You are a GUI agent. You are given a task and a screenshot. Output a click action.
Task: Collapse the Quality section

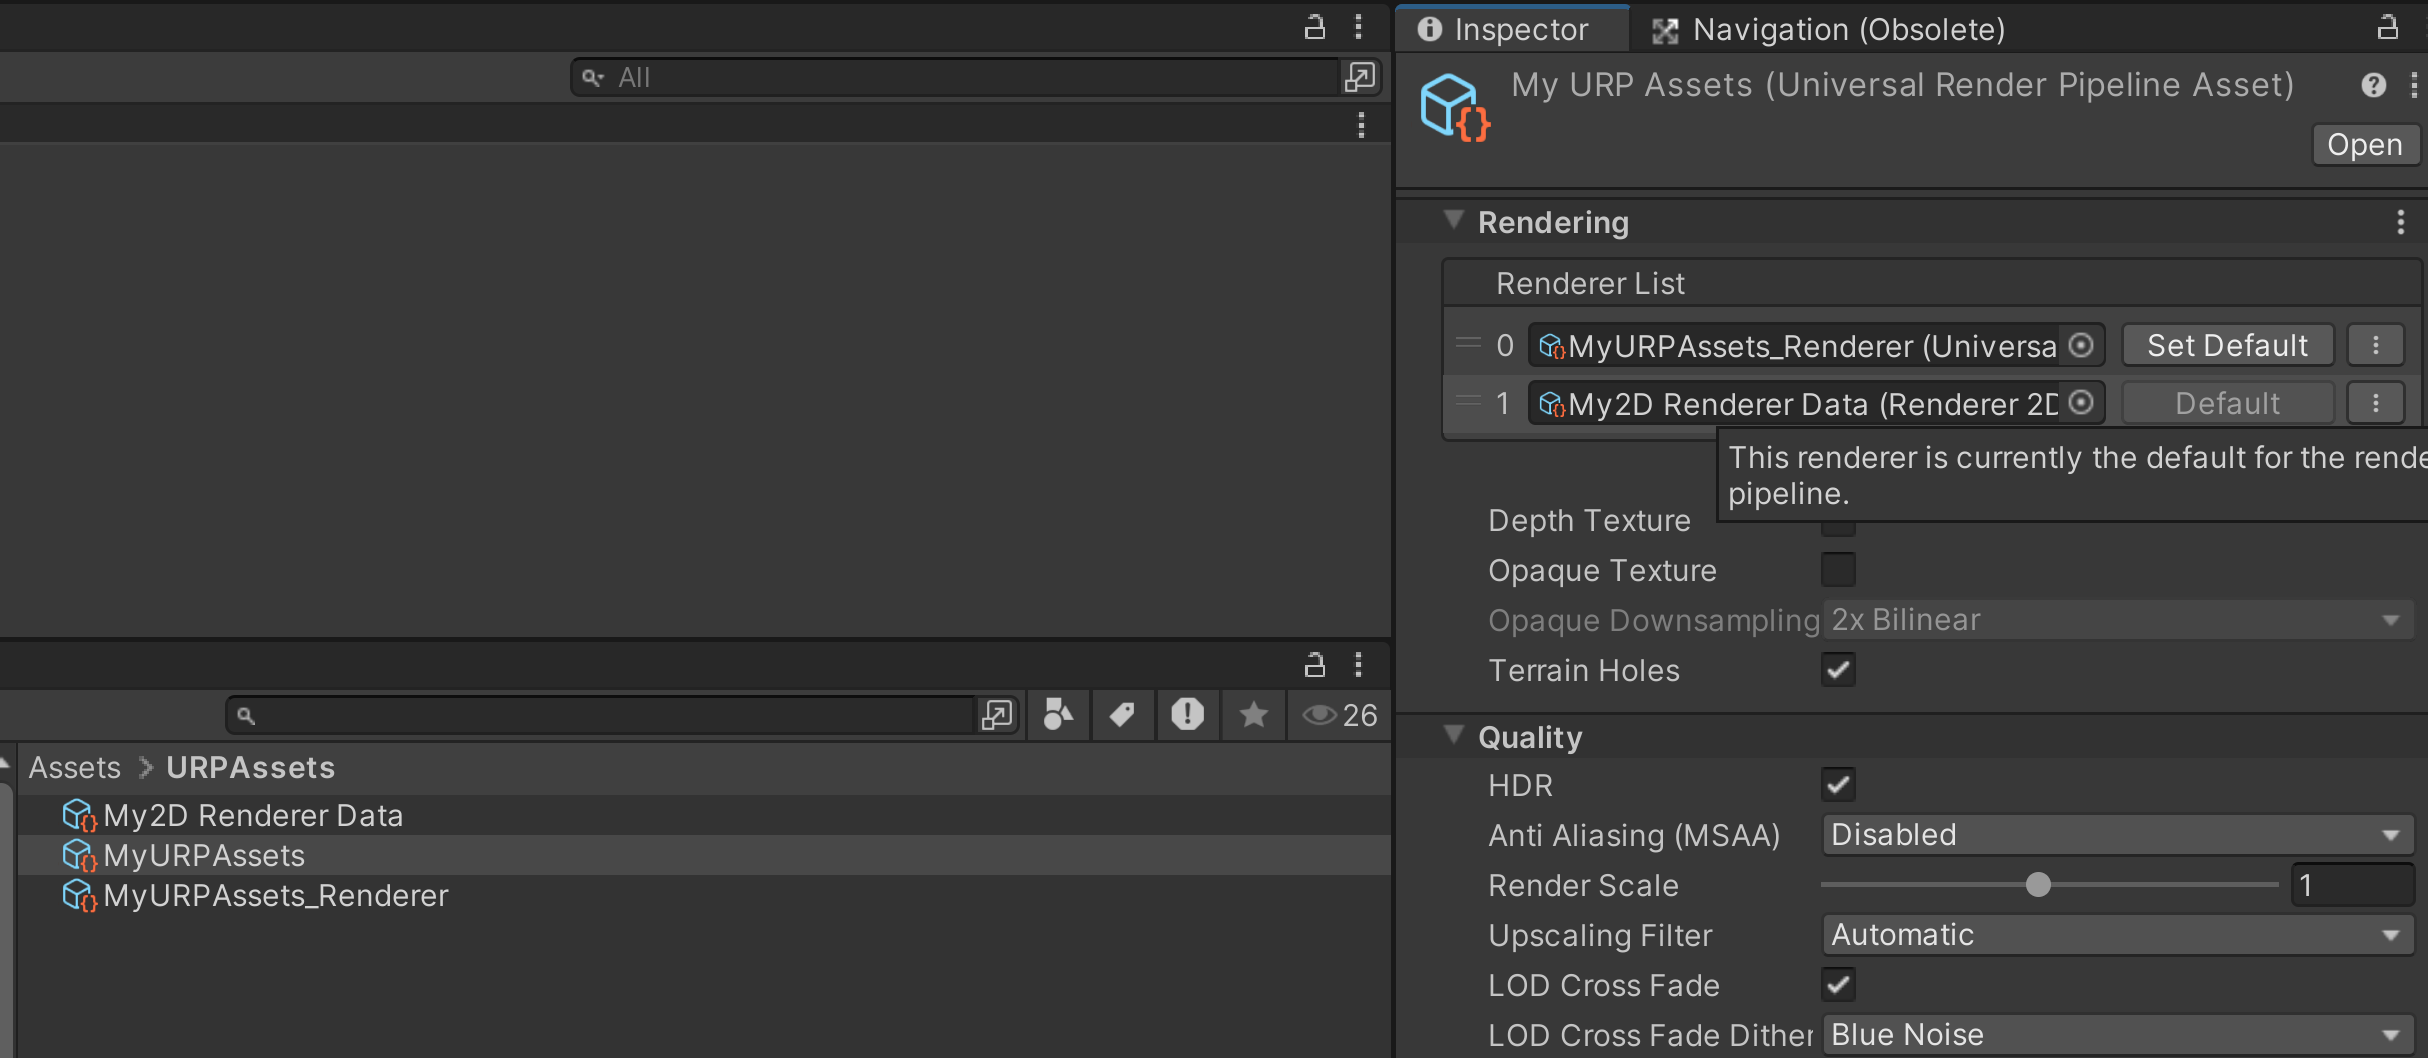[1454, 735]
